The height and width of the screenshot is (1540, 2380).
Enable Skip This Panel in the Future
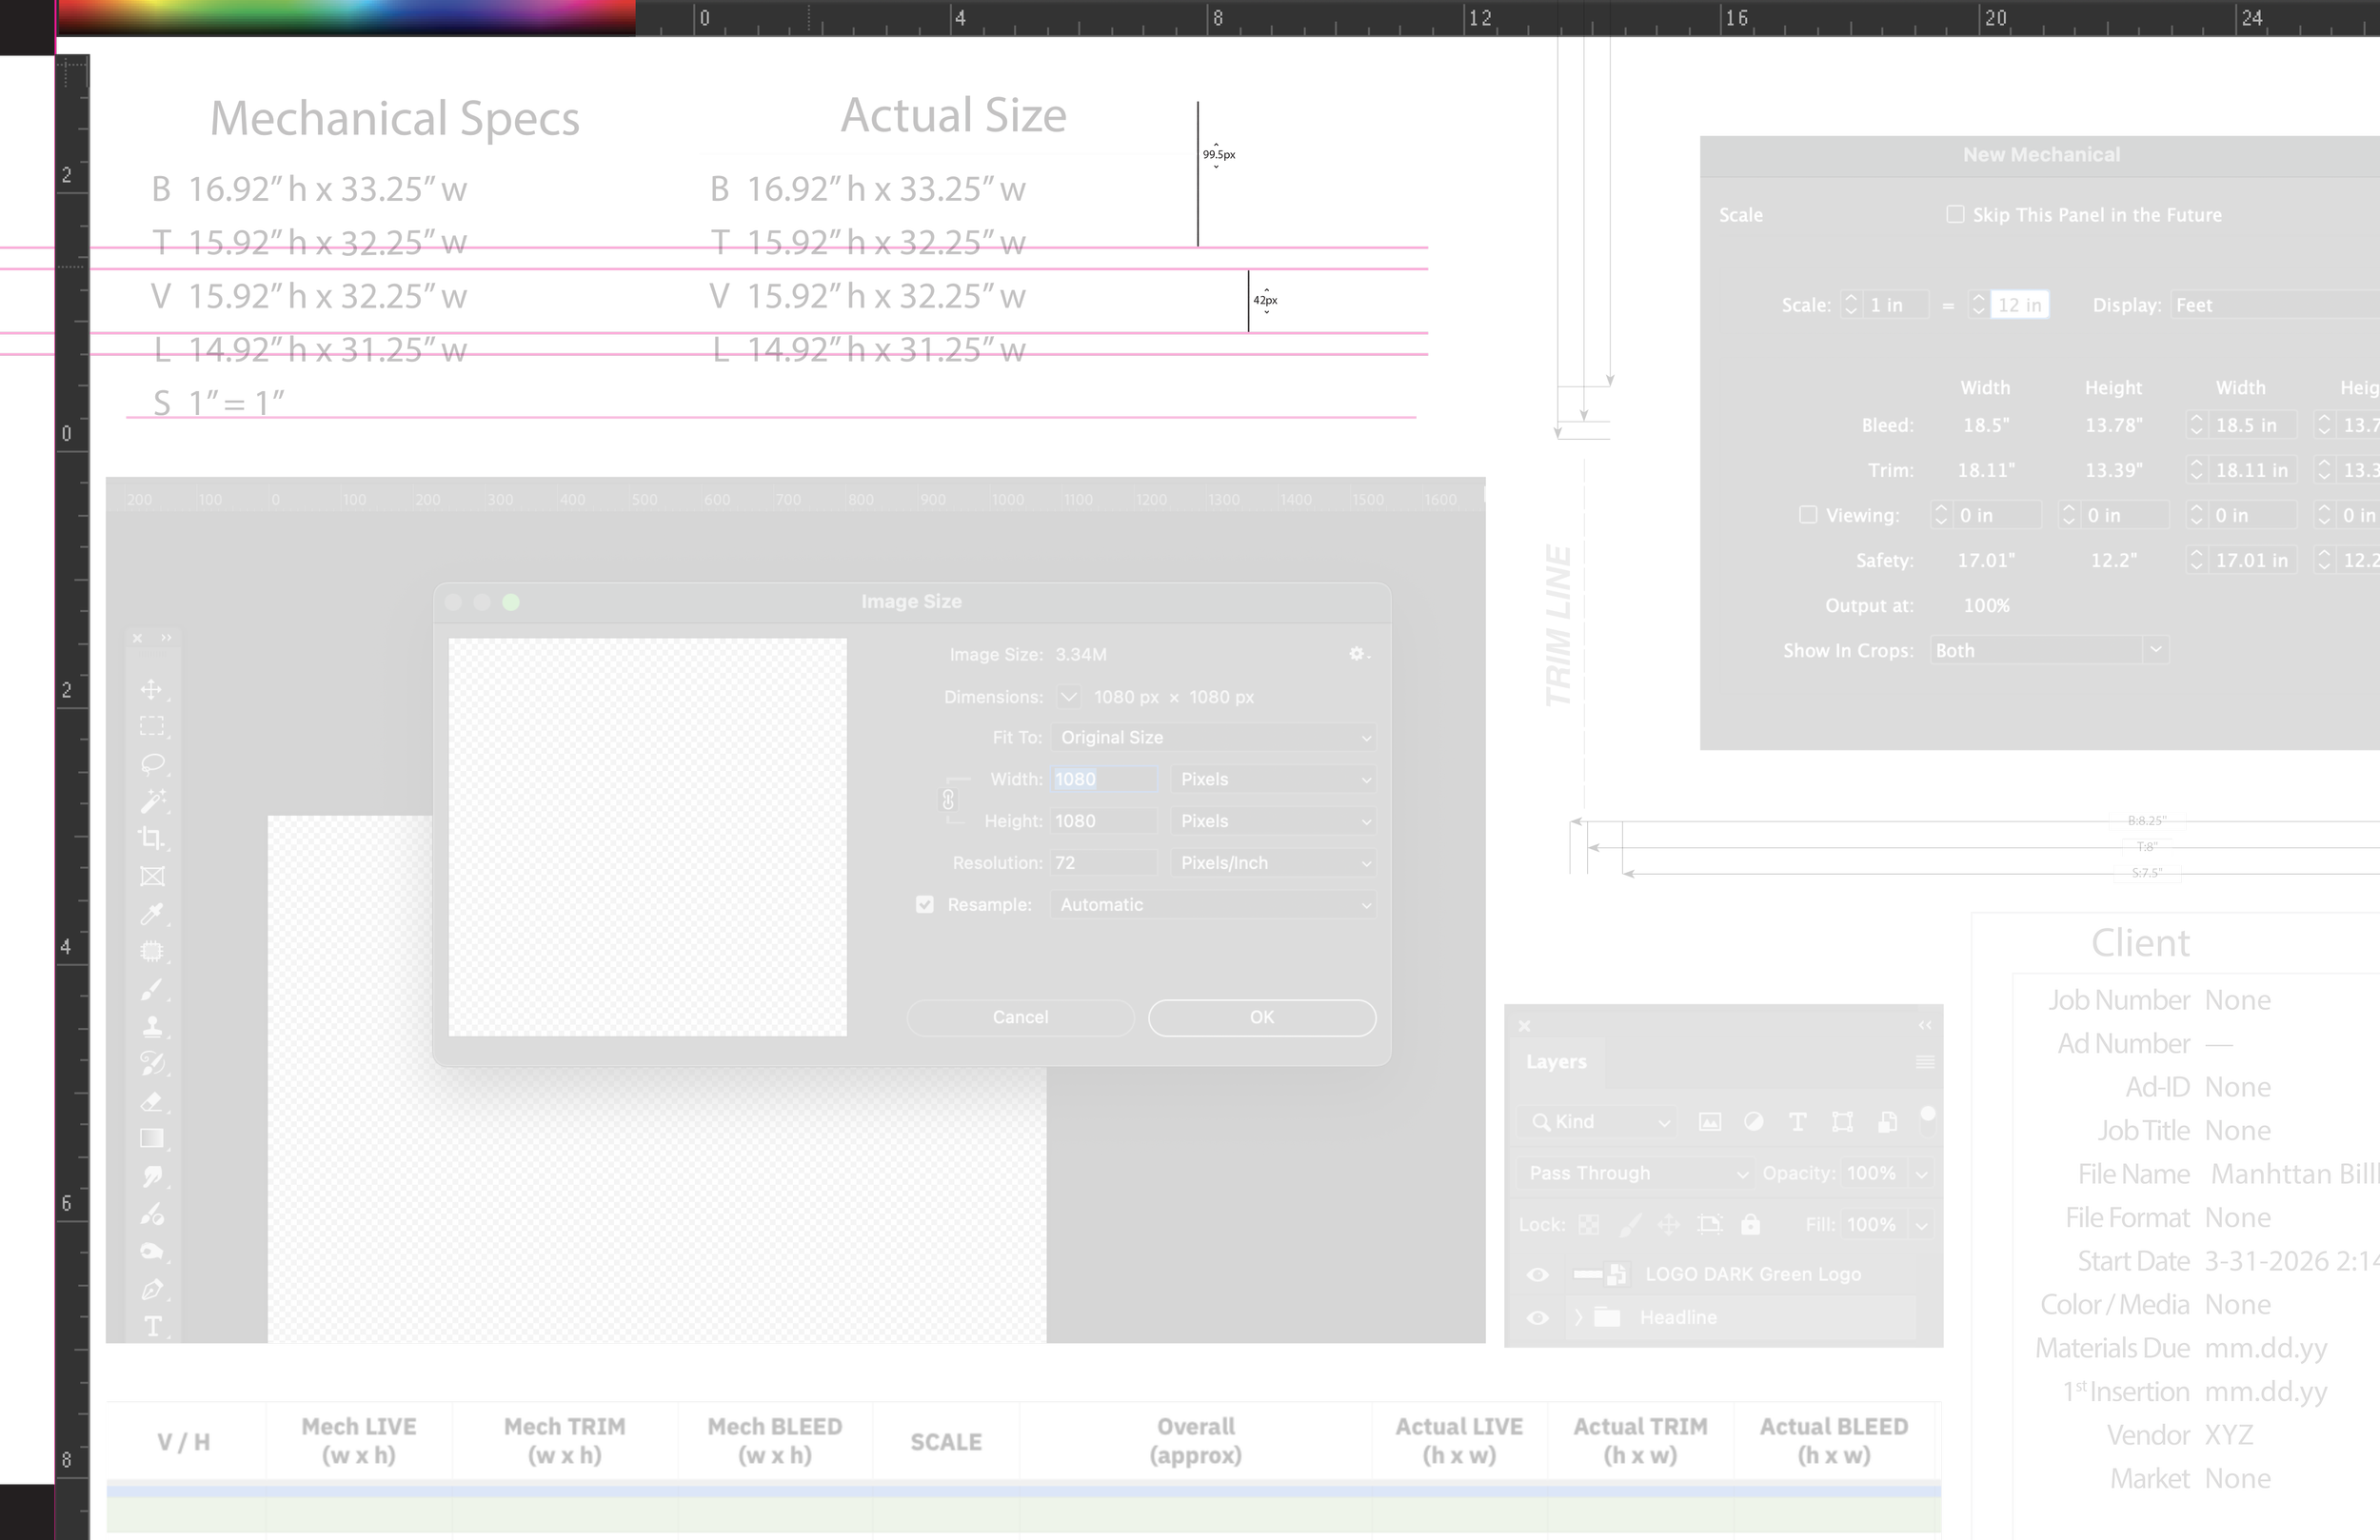pos(1955,214)
